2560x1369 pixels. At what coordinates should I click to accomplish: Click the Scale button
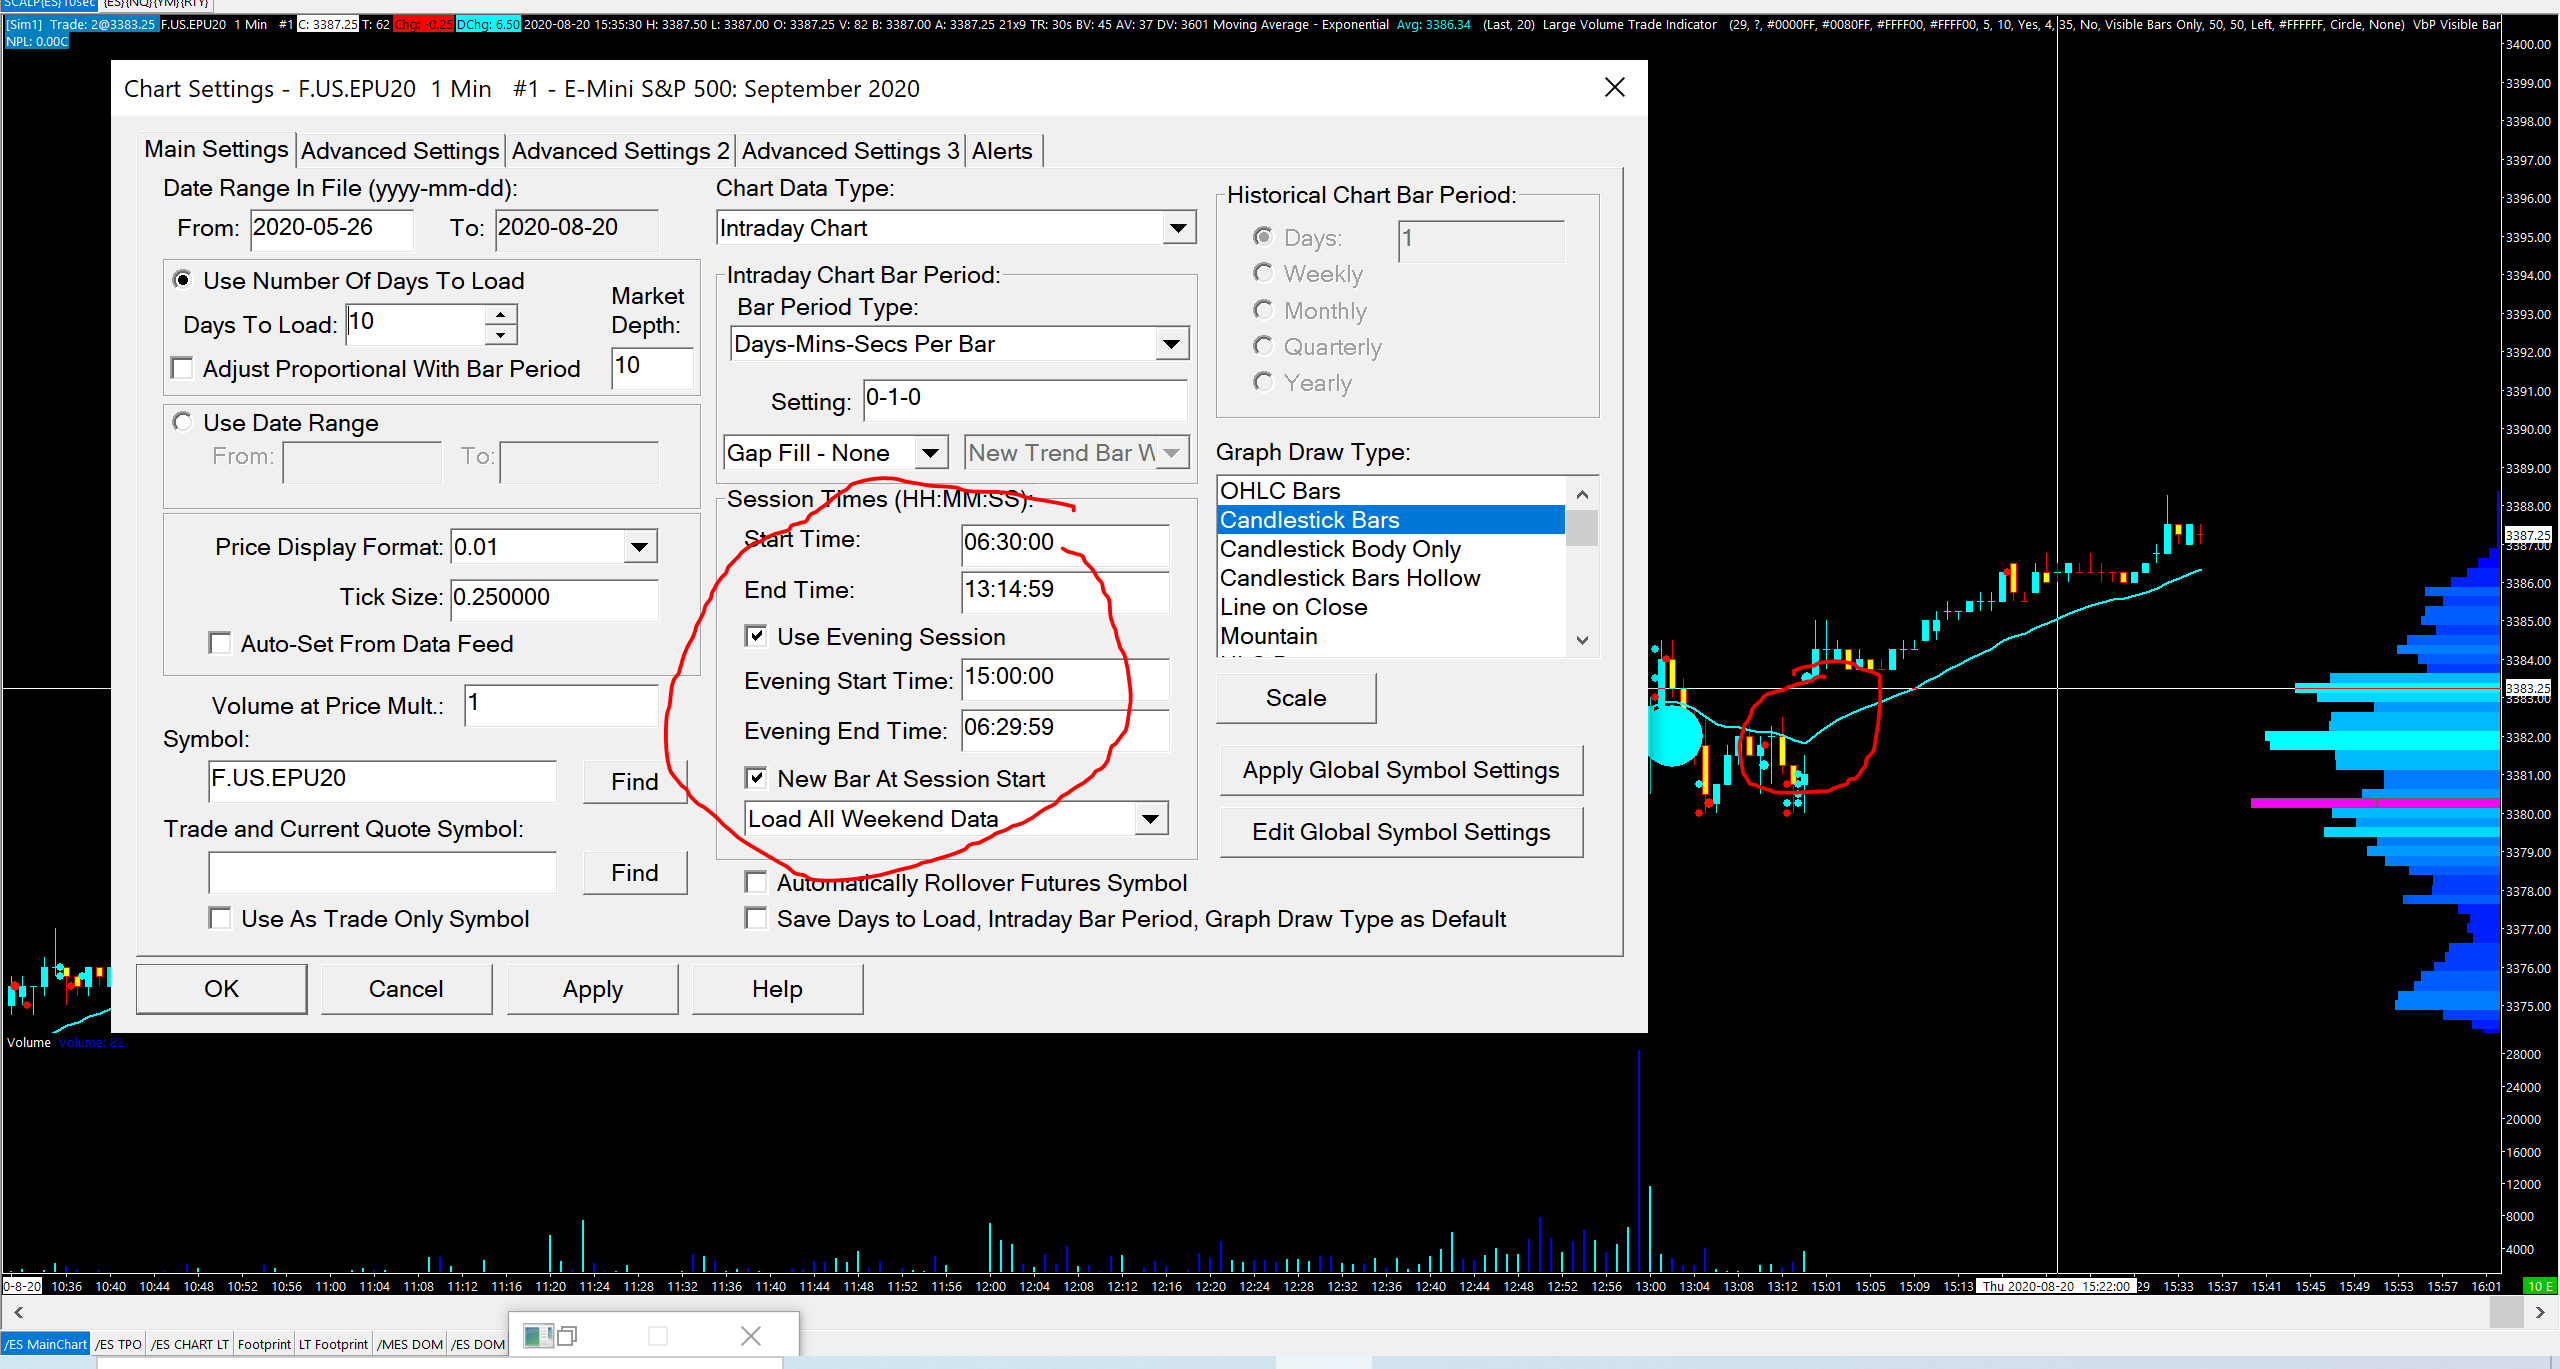coord(1295,698)
